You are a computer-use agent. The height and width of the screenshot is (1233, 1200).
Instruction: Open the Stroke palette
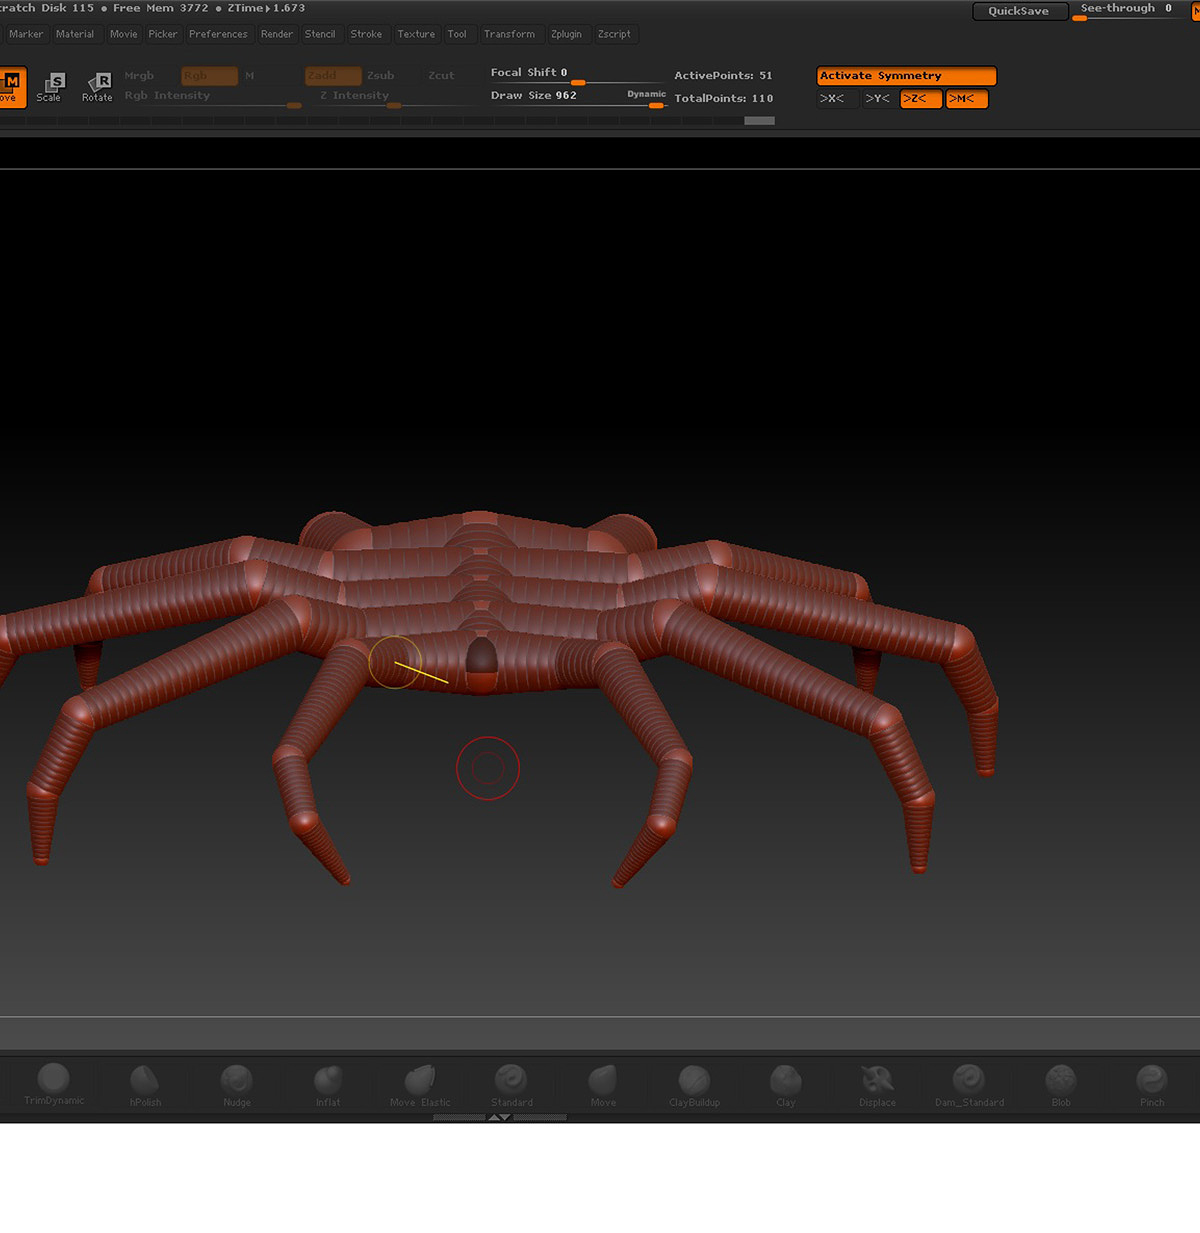(x=367, y=34)
